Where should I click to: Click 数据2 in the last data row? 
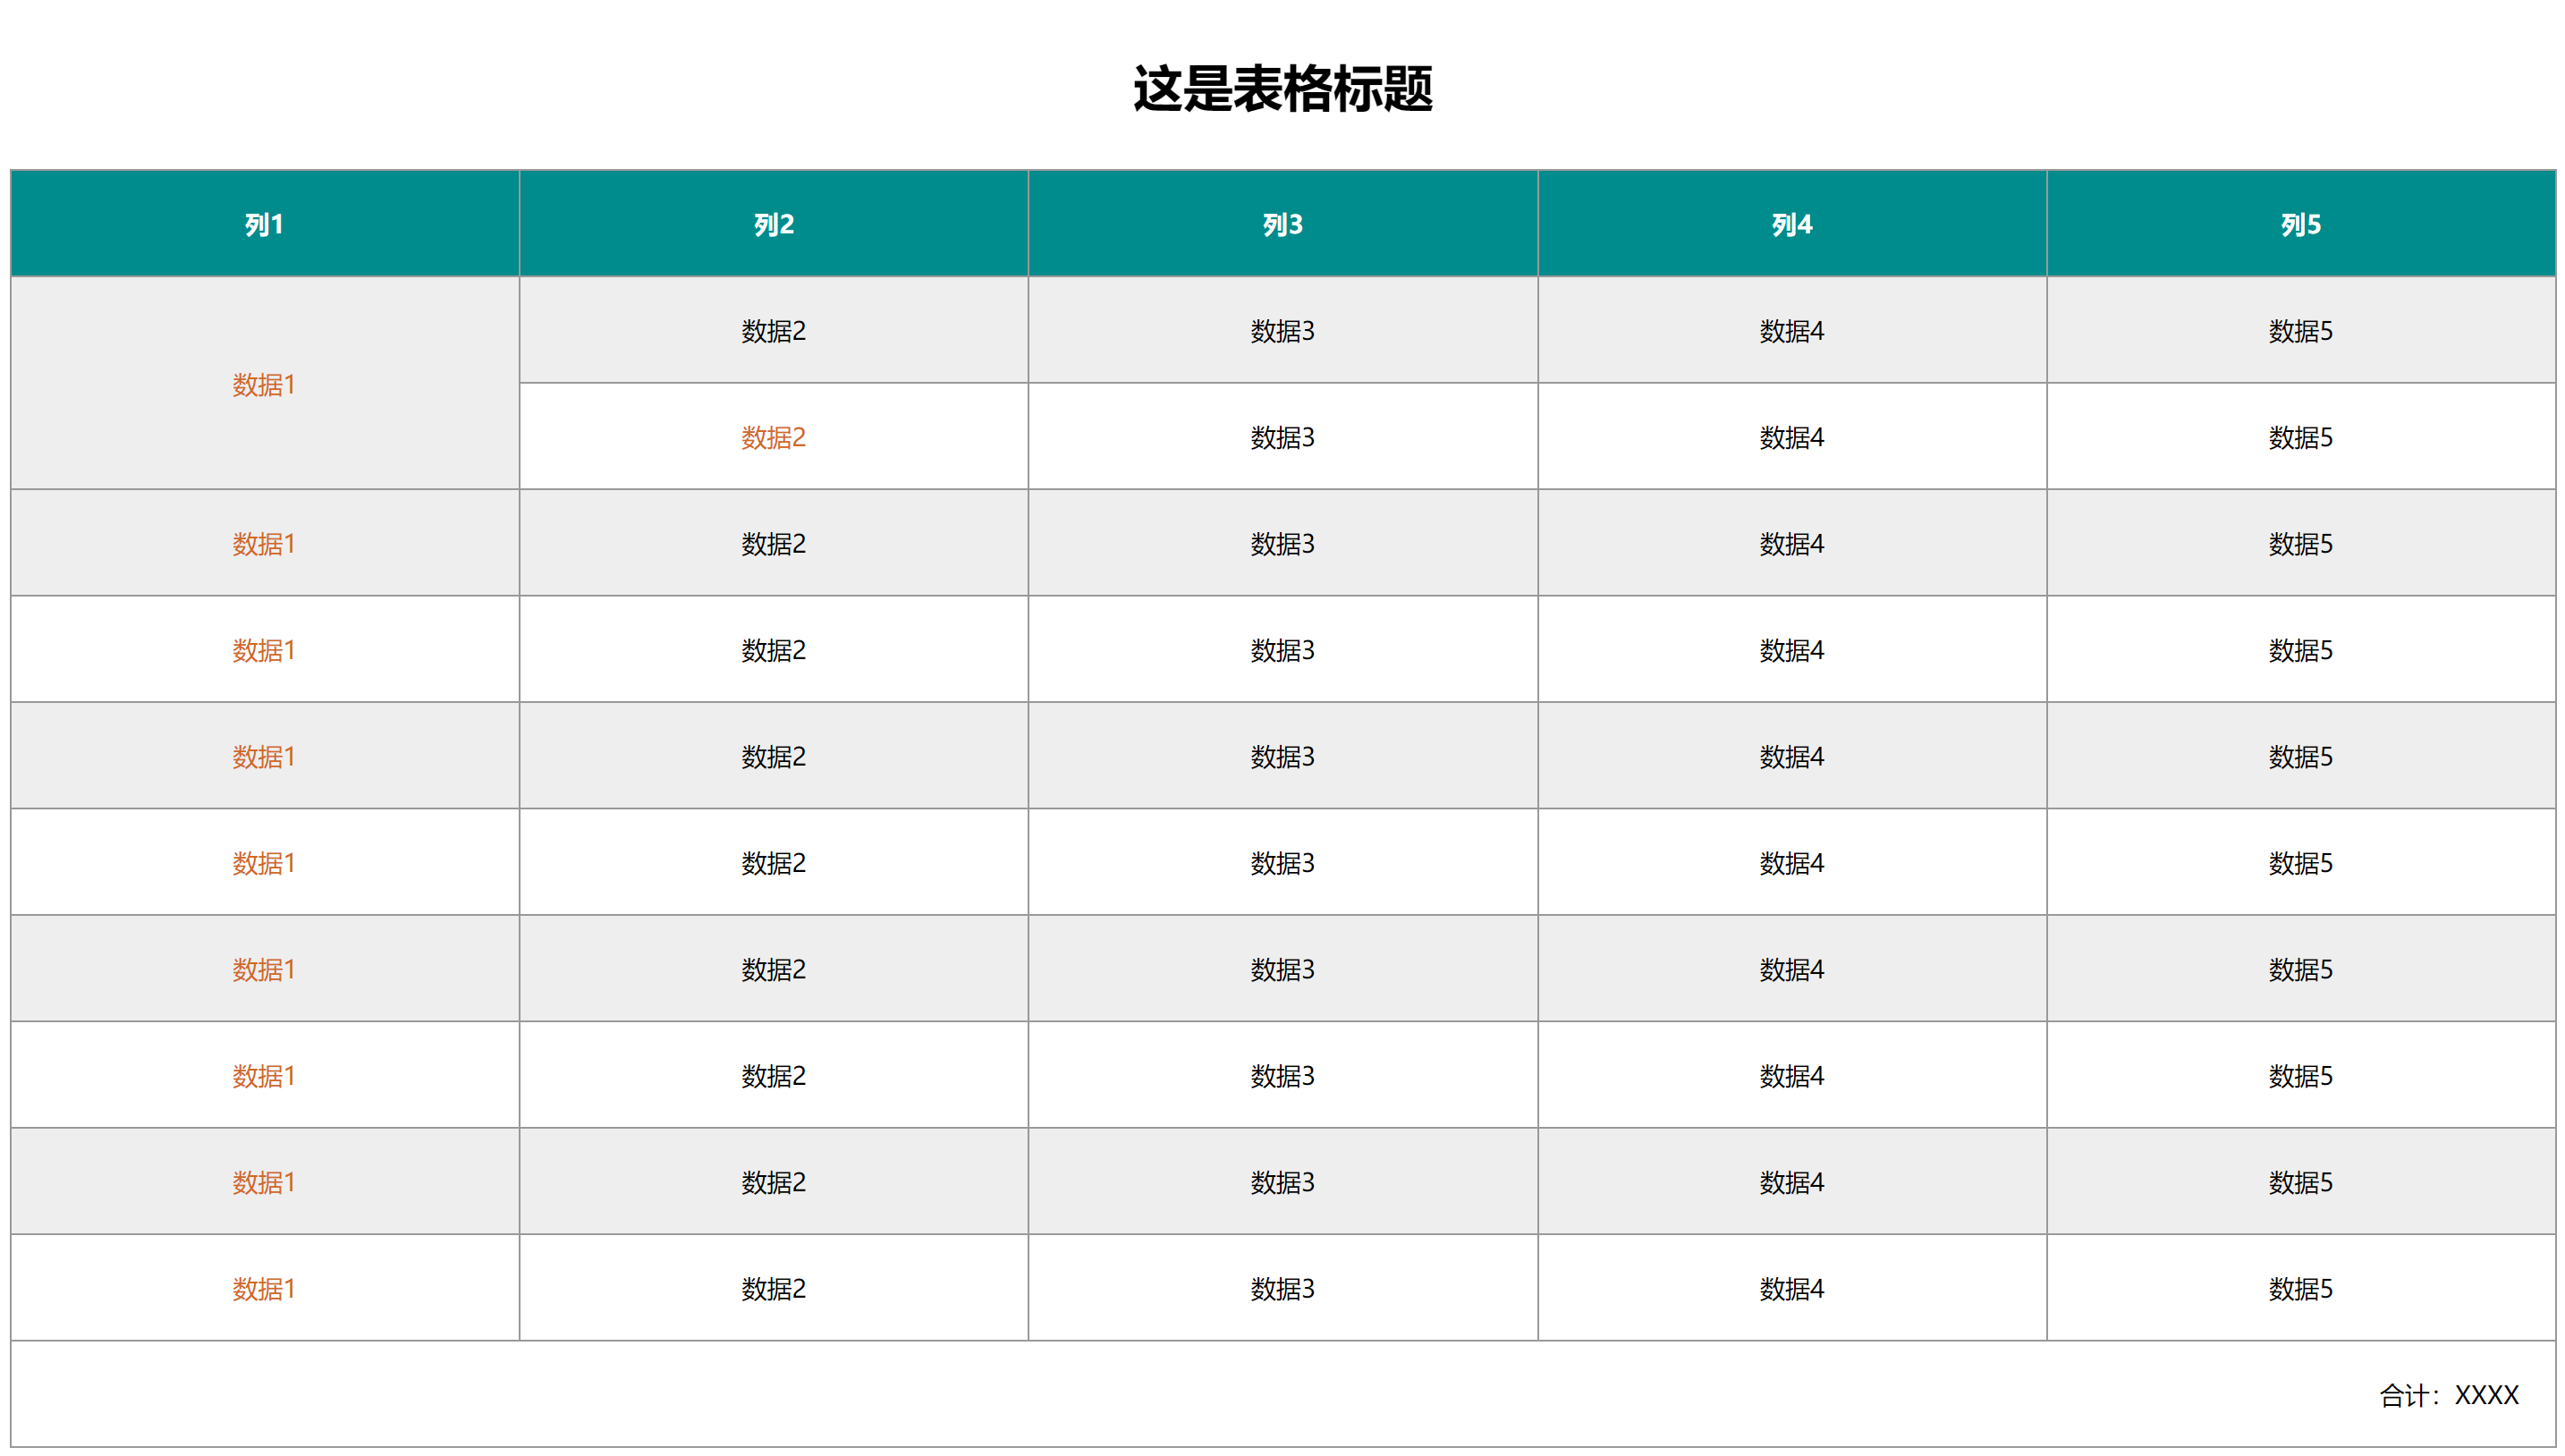774,1289
